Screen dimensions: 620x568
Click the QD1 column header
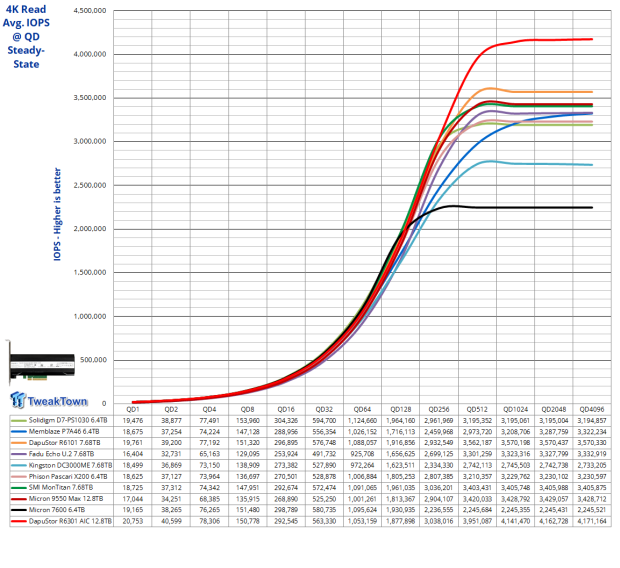coord(131,411)
